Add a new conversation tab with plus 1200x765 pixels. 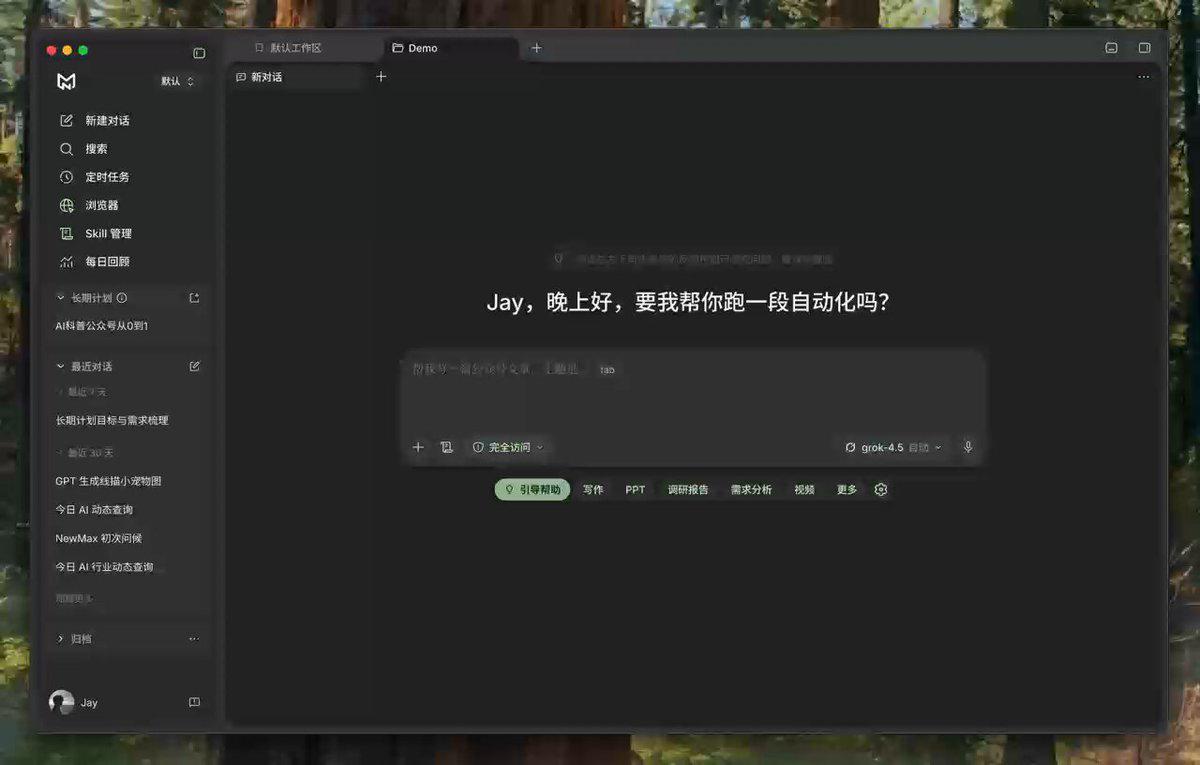tap(381, 77)
